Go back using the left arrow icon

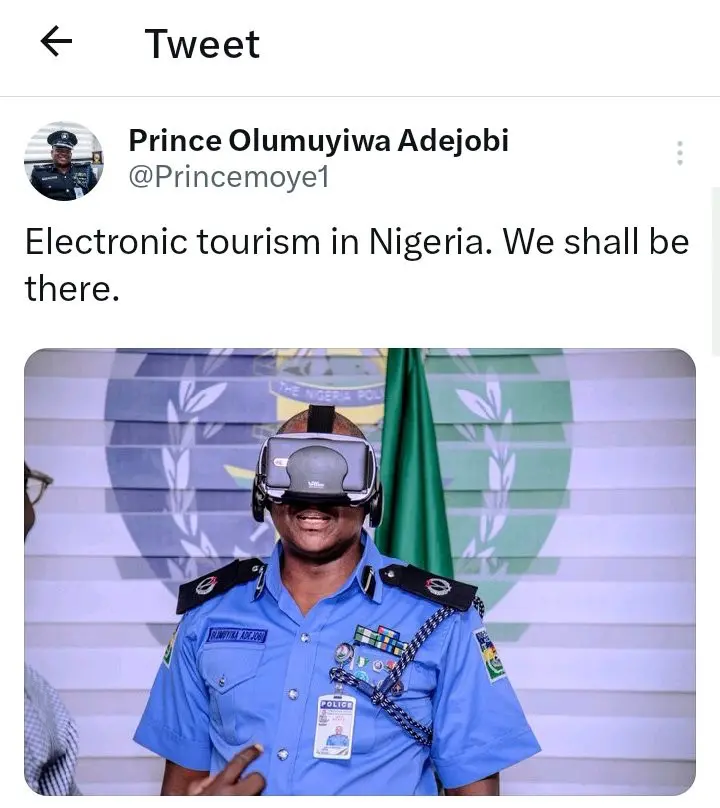pos(56,42)
